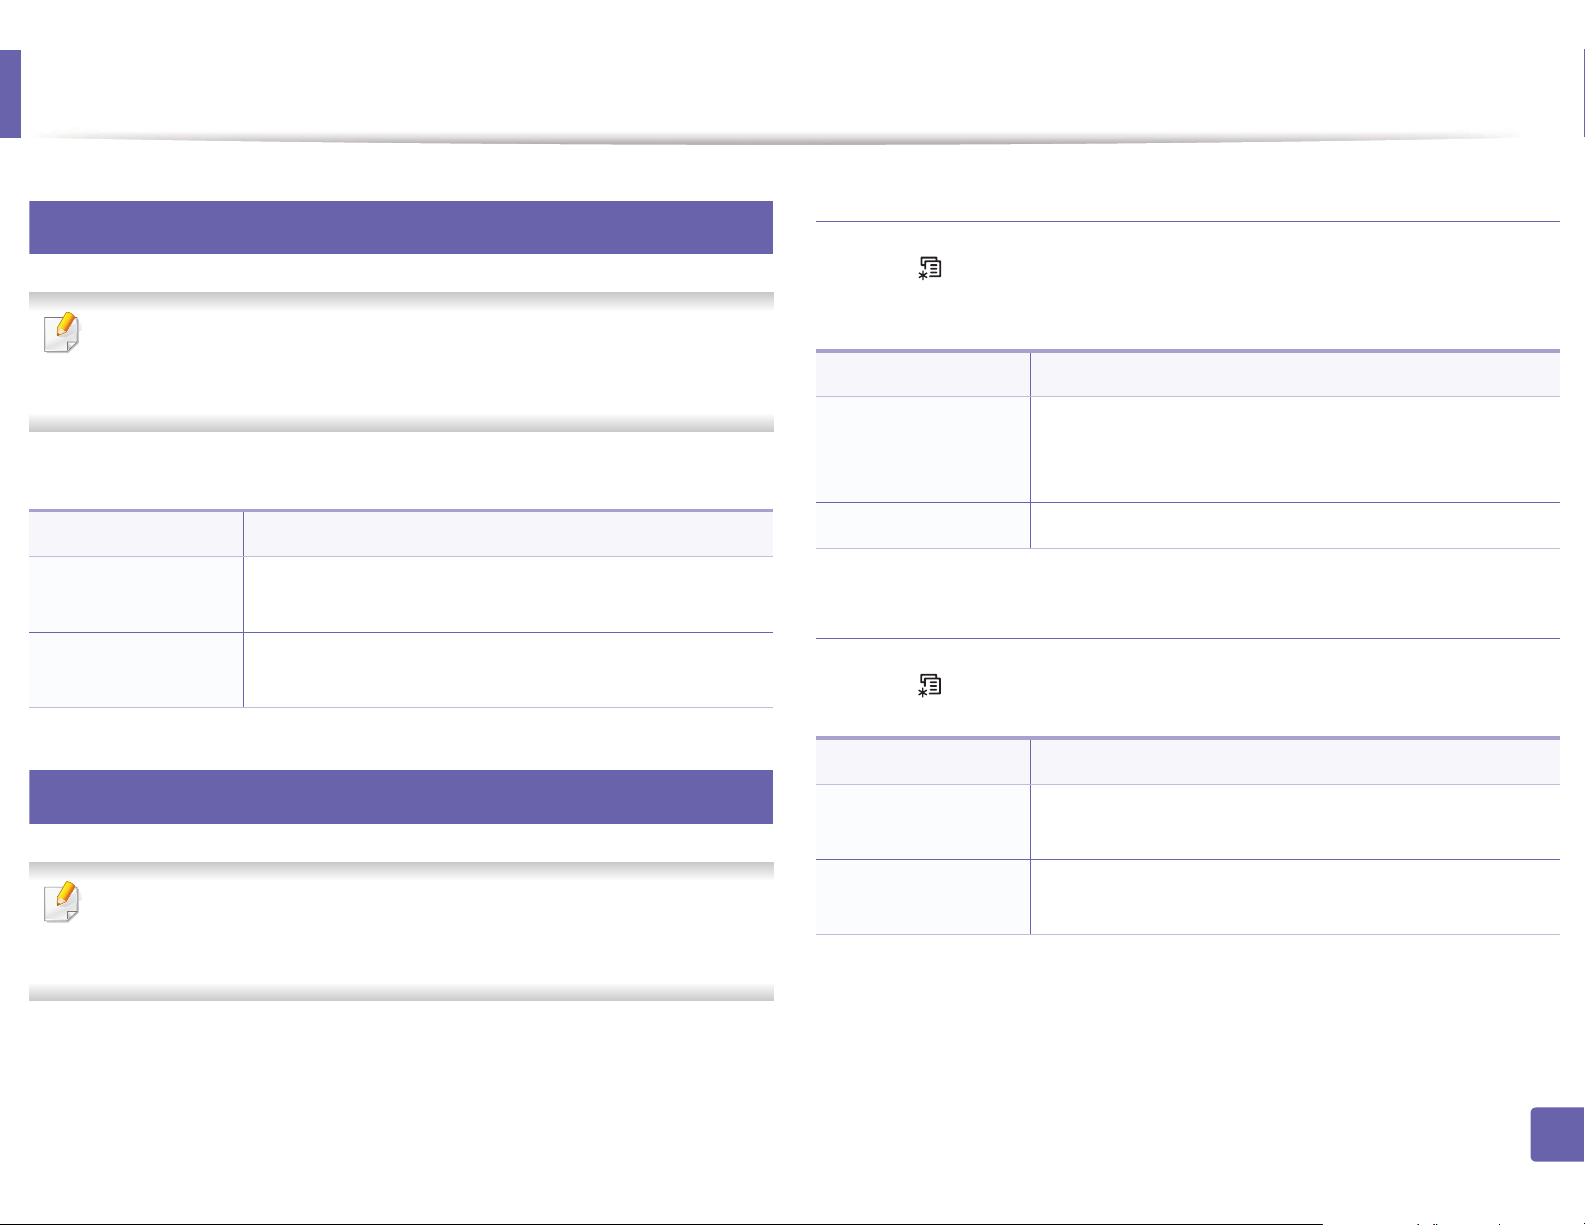Click the upper pencil note icon

pyautogui.click(x=62, y=334)
